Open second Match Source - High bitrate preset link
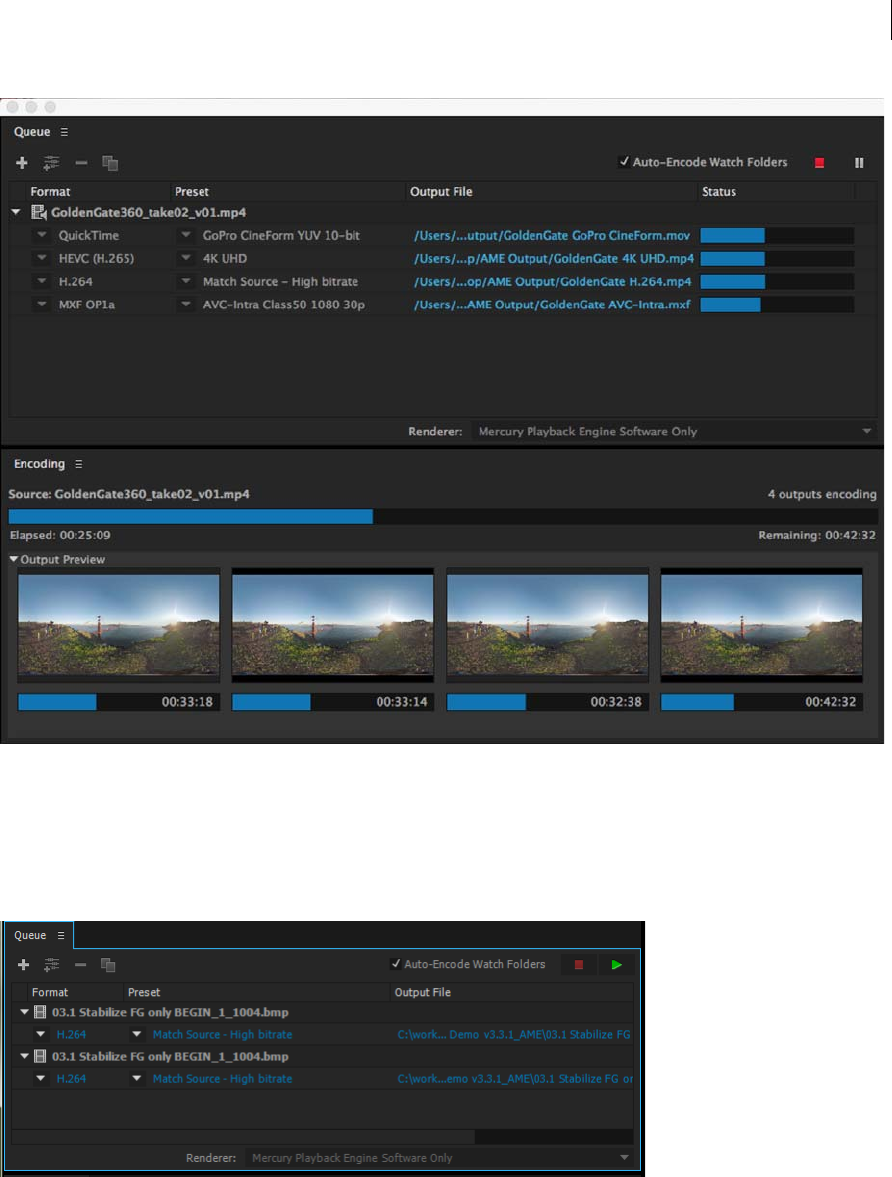892x1177 pixels. pyautogui.click(x=222, y=1079)
